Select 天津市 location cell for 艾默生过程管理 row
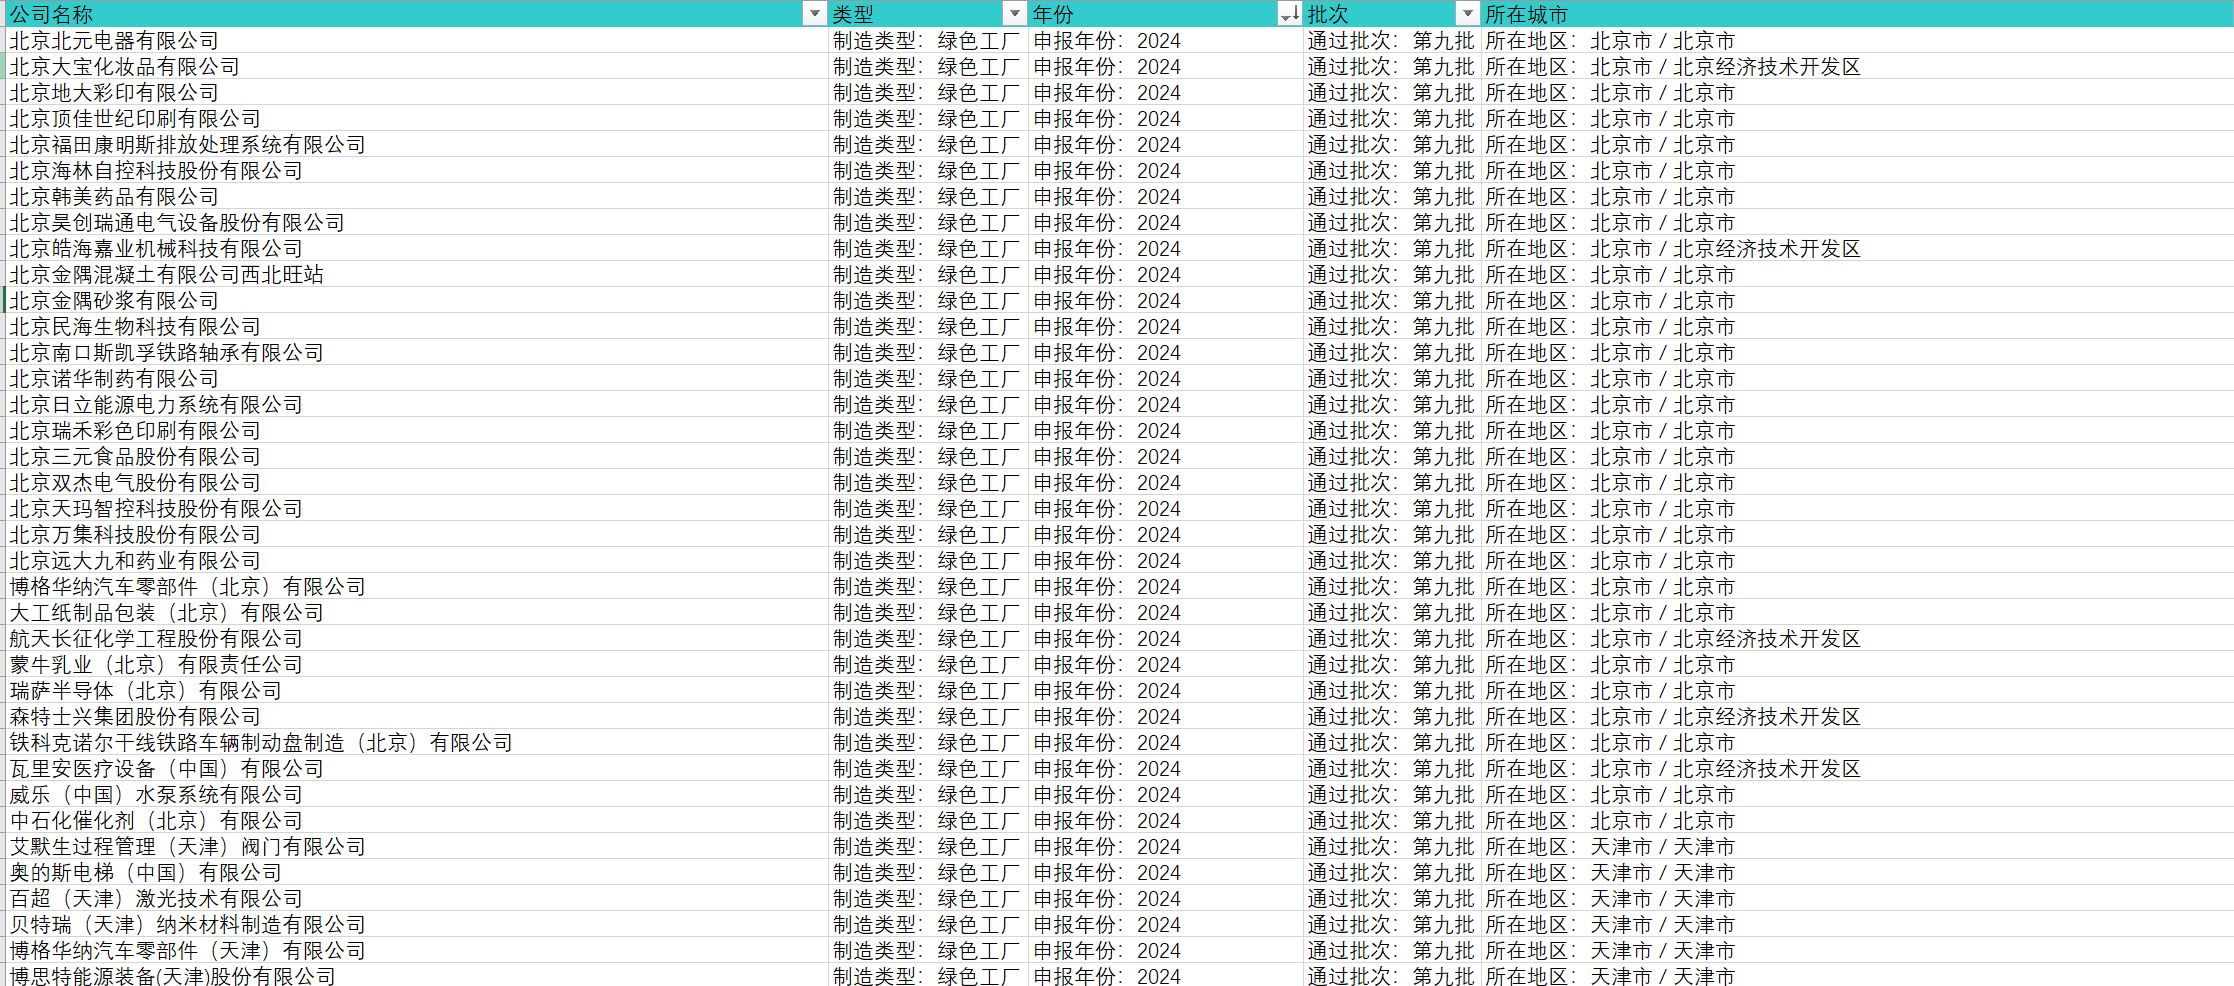 point(1857,847)
